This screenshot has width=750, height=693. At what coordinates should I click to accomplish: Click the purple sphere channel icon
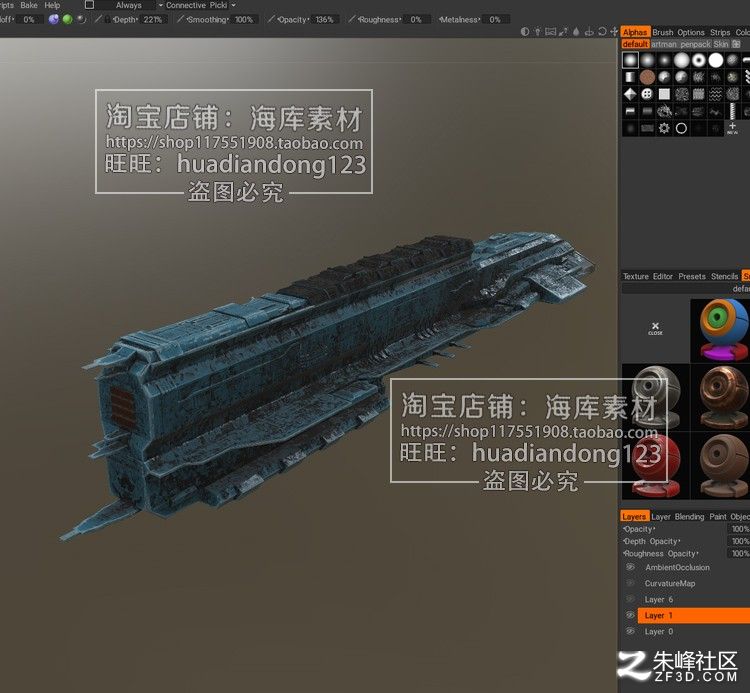coord(54,19)
